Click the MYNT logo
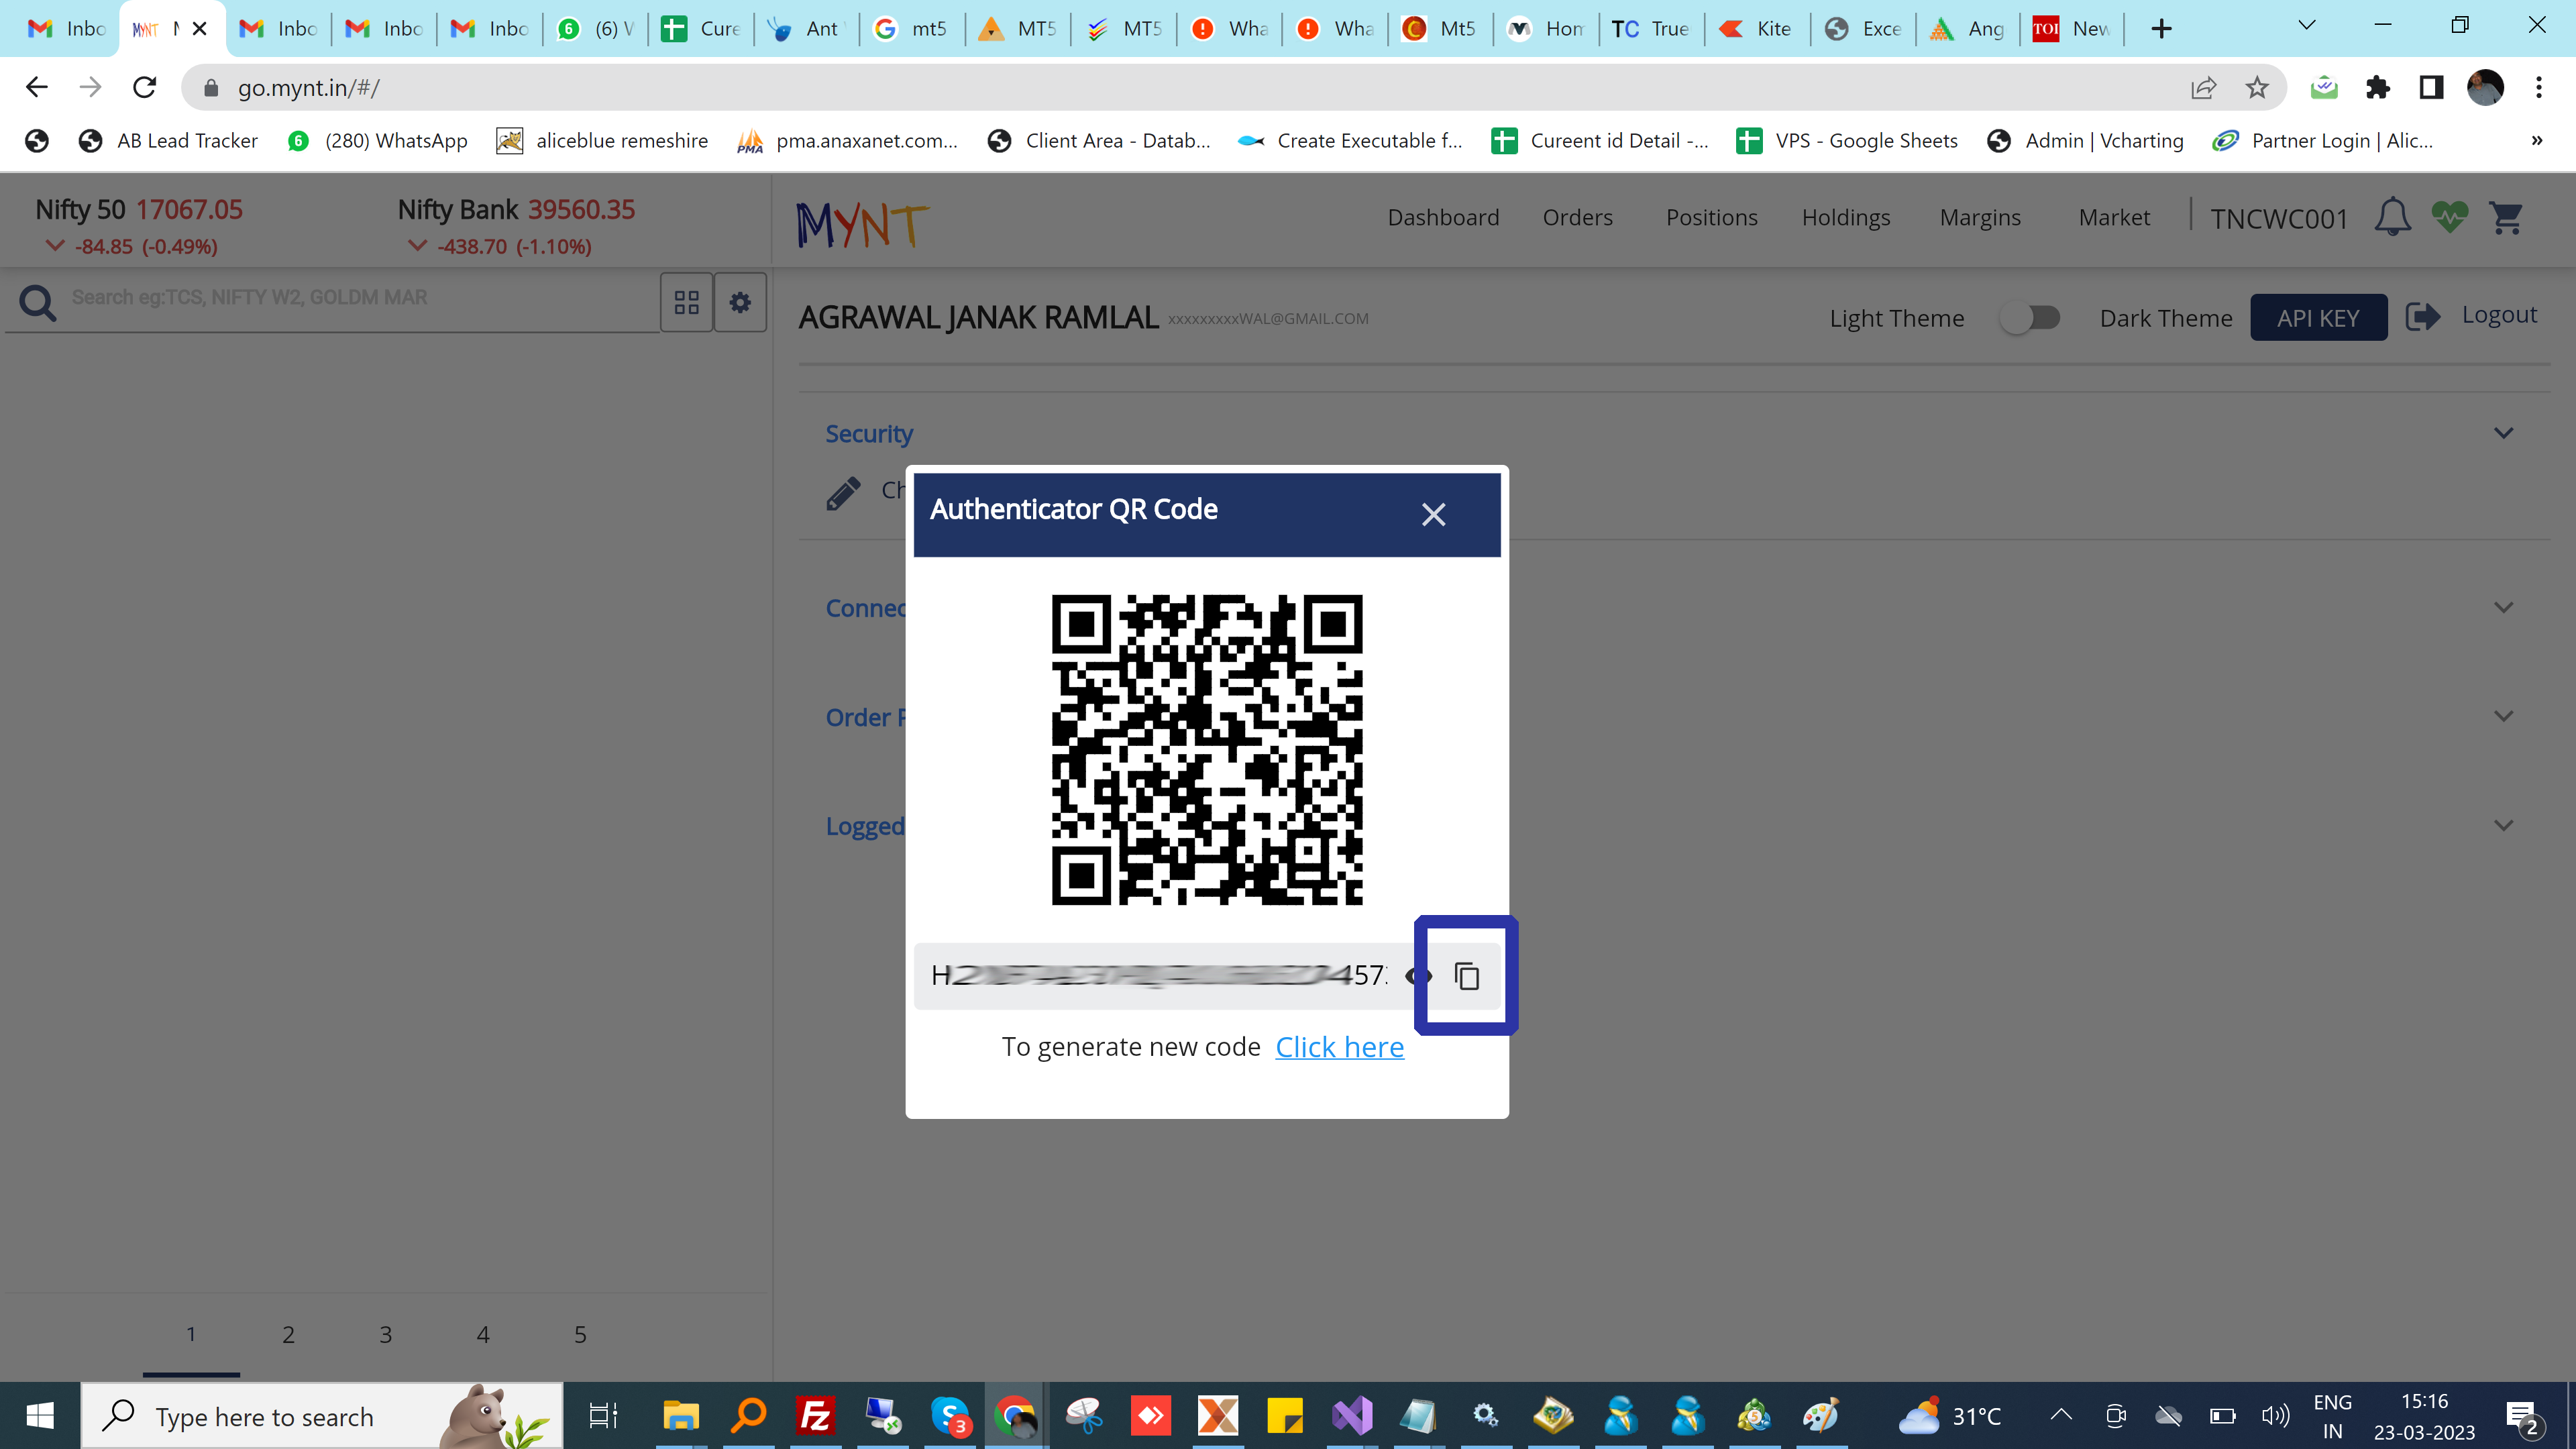 pyautogui.click(x=862, y=224)
